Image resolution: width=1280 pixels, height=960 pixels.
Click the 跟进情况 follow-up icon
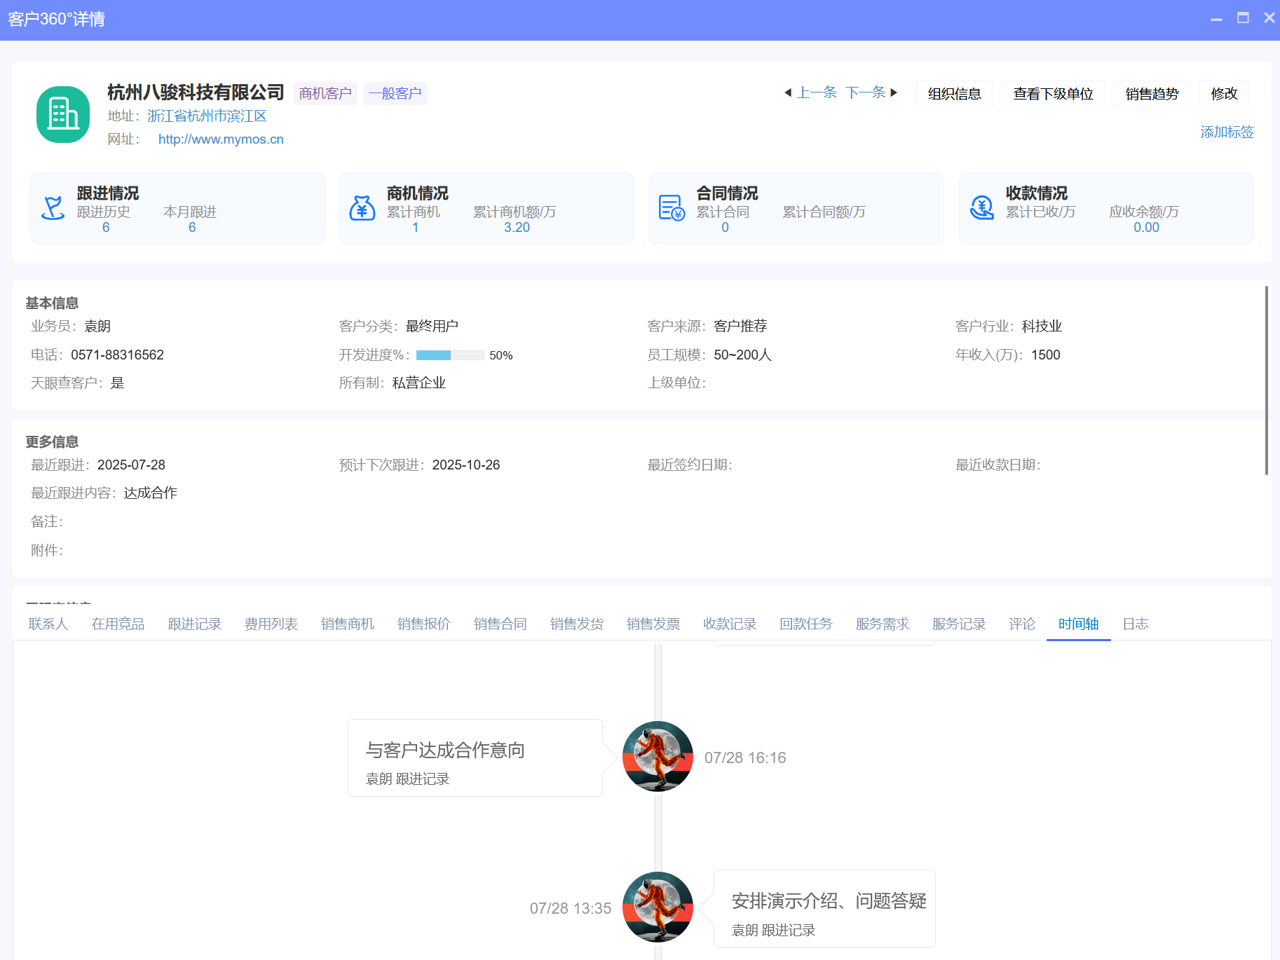[52, 207]
